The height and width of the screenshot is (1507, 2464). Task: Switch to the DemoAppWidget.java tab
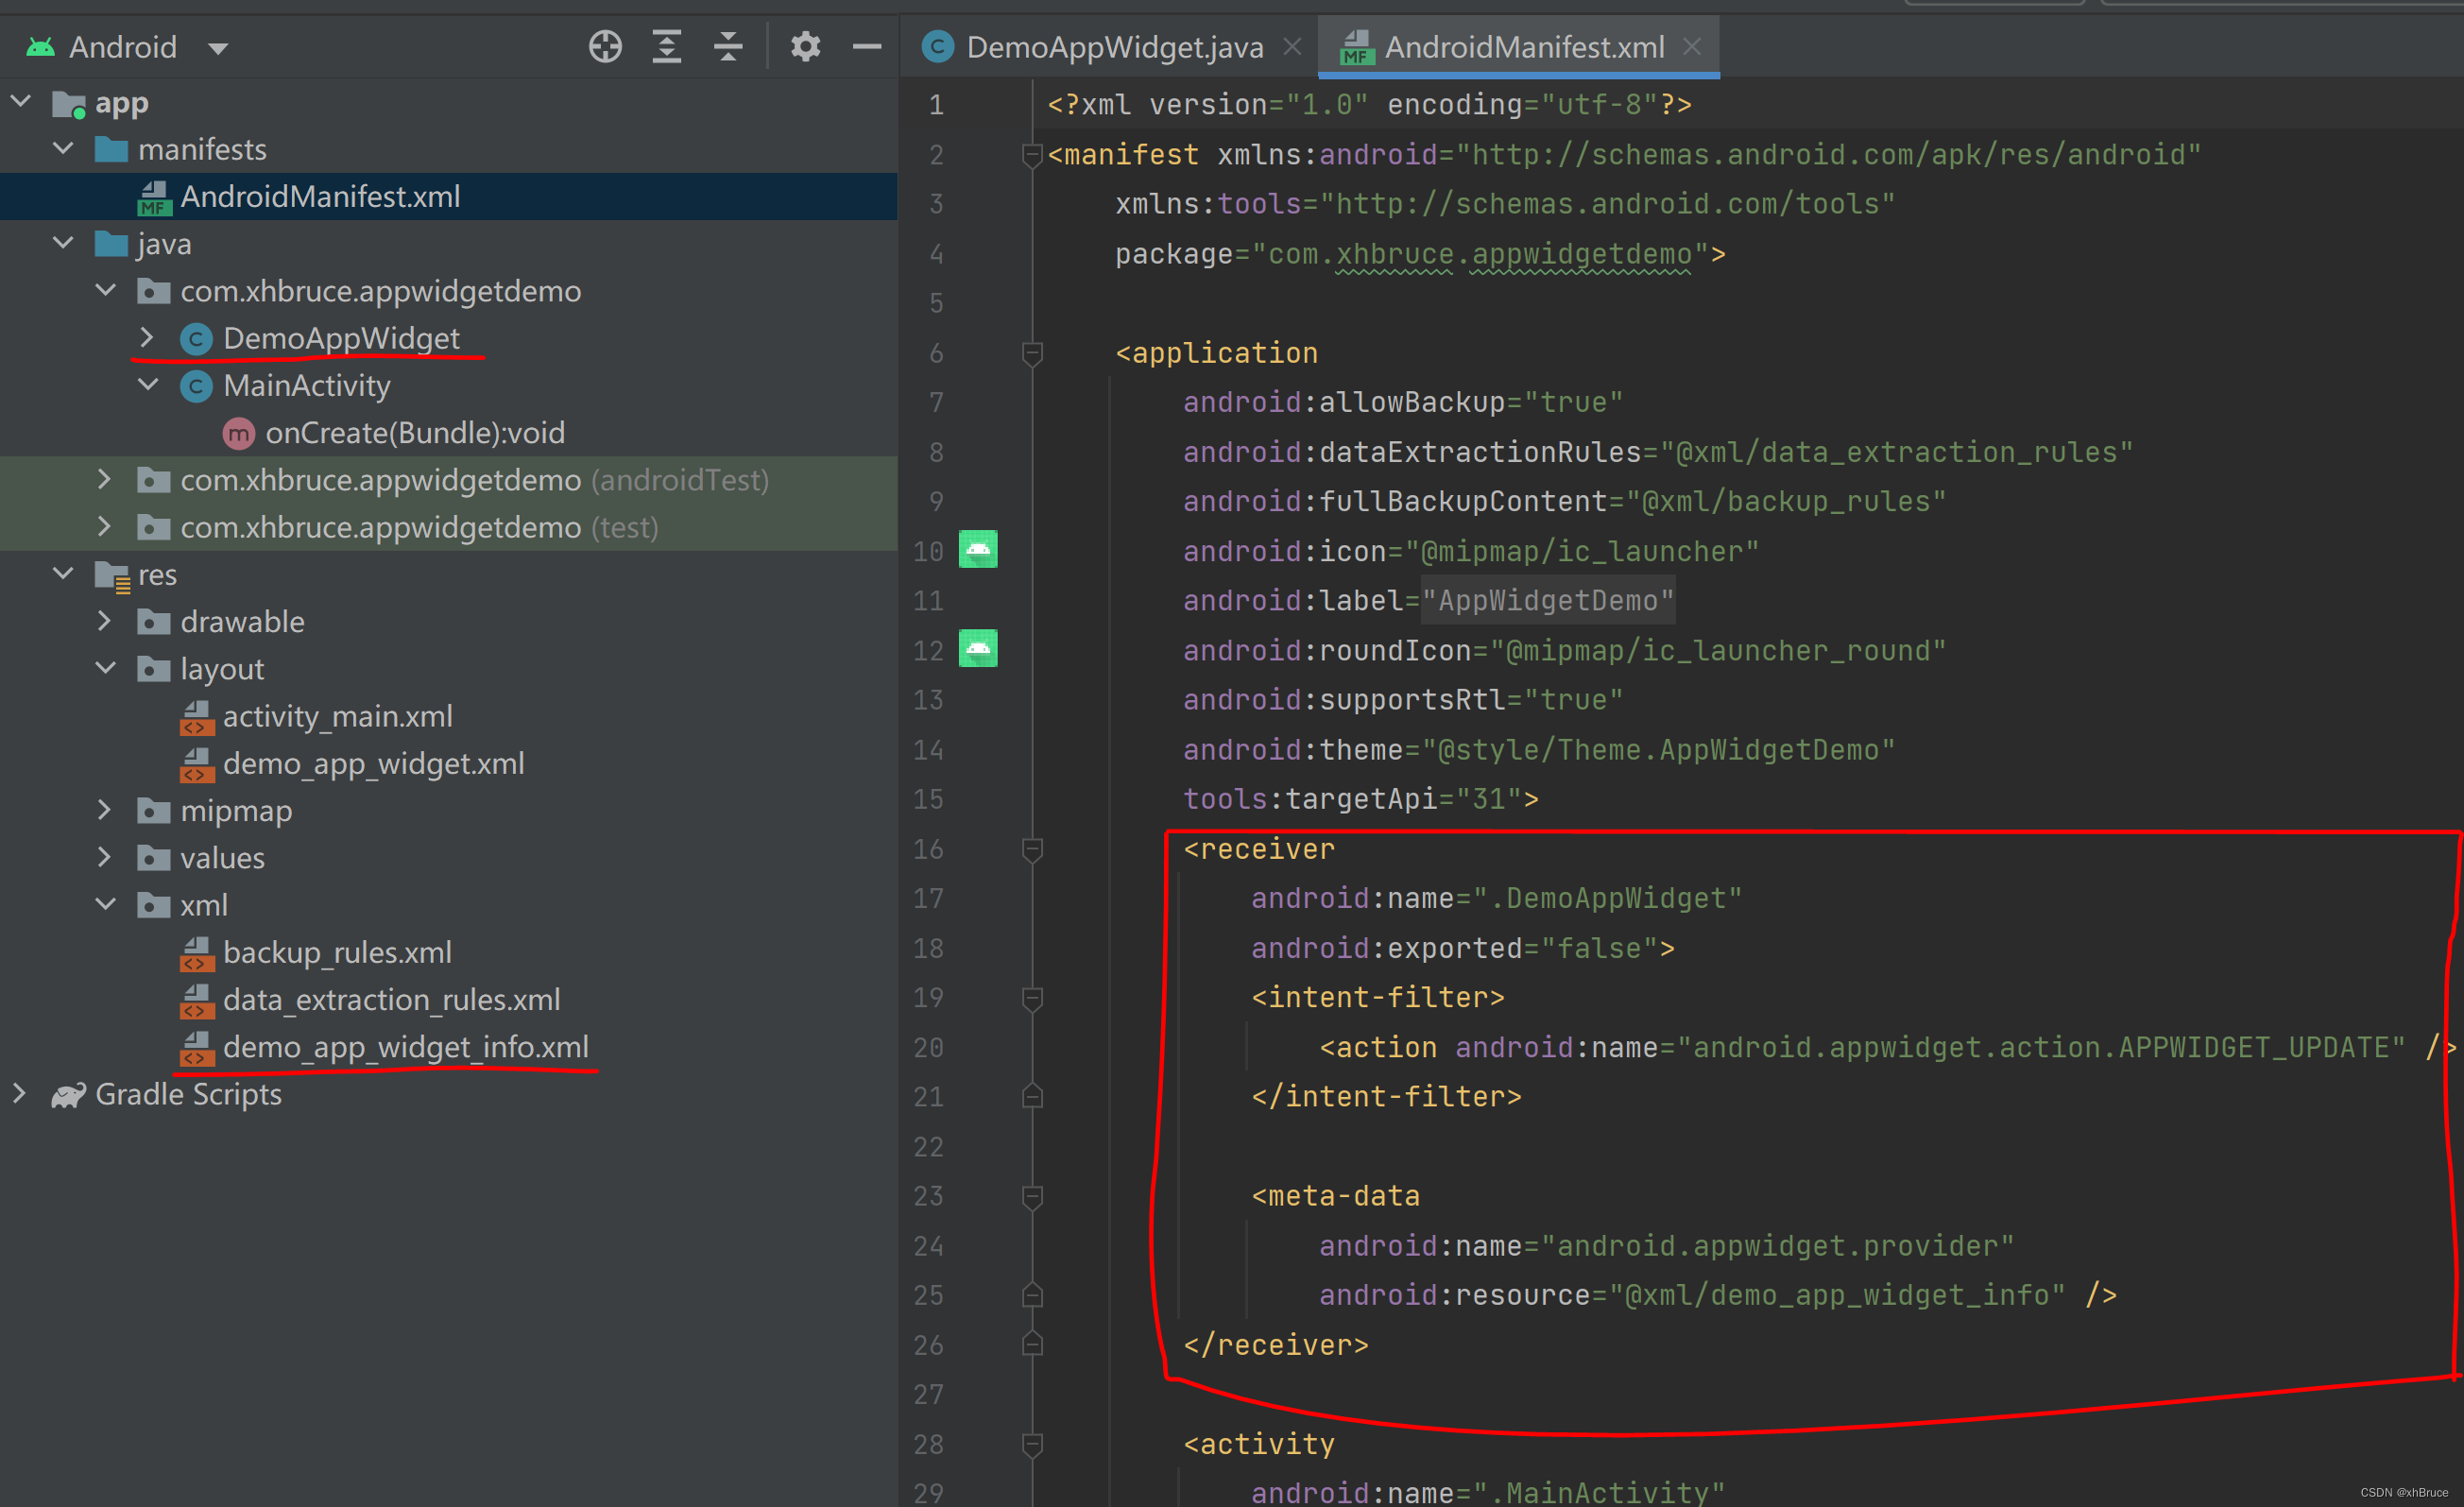pos(1114,47)
